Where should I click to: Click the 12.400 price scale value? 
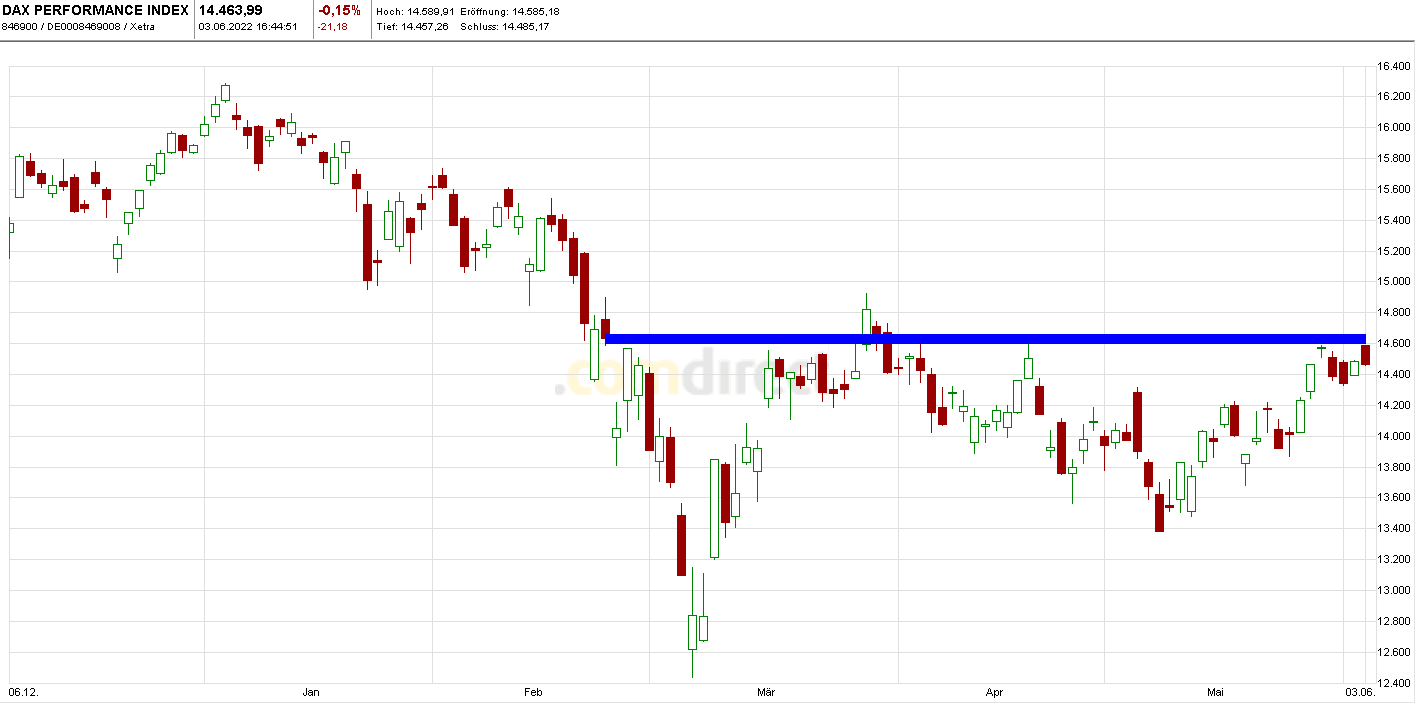(x=1393, y=682)
